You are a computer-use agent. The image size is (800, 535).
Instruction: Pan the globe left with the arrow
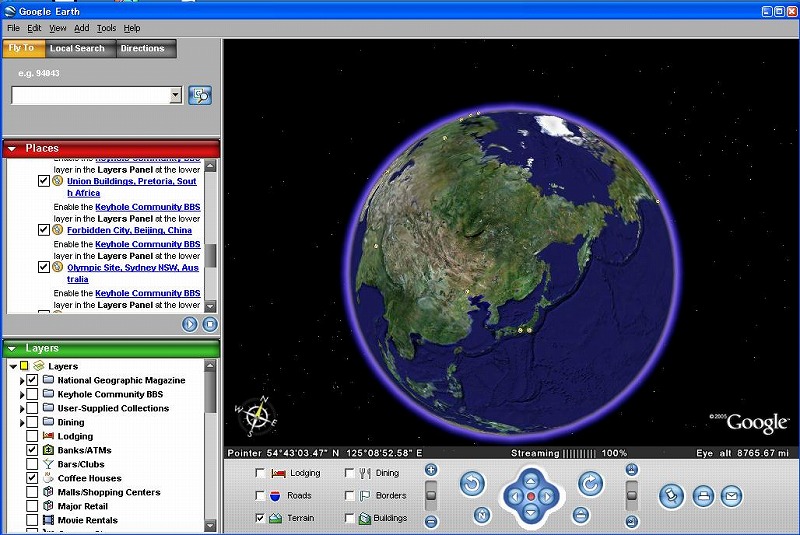[515, 497]
